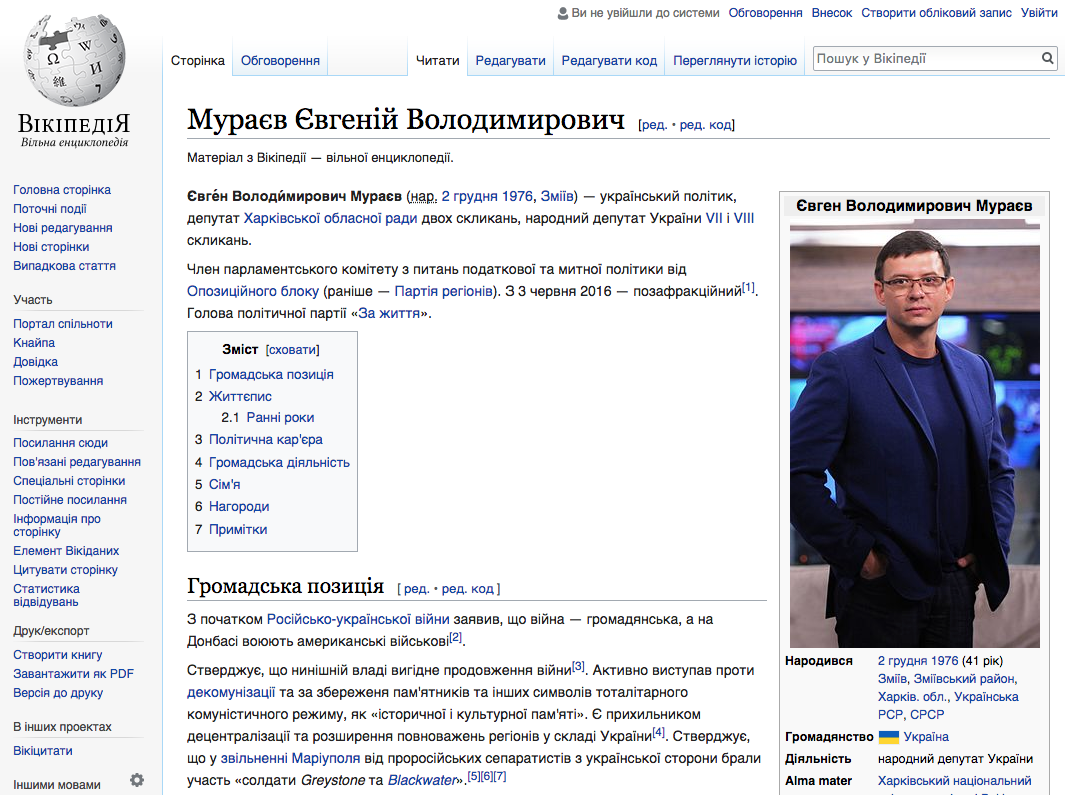This screenshot has width=1065, height=795.
Task: Open Опозиційного блоку link
Action: tap(253, 292)
